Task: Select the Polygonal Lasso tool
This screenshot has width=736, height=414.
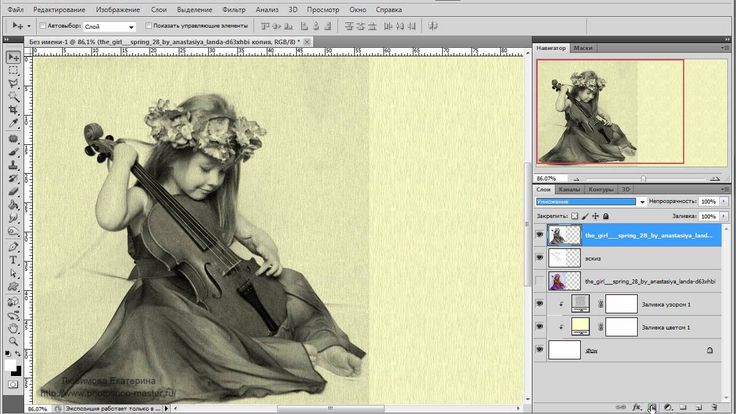Action: point(13,84)
